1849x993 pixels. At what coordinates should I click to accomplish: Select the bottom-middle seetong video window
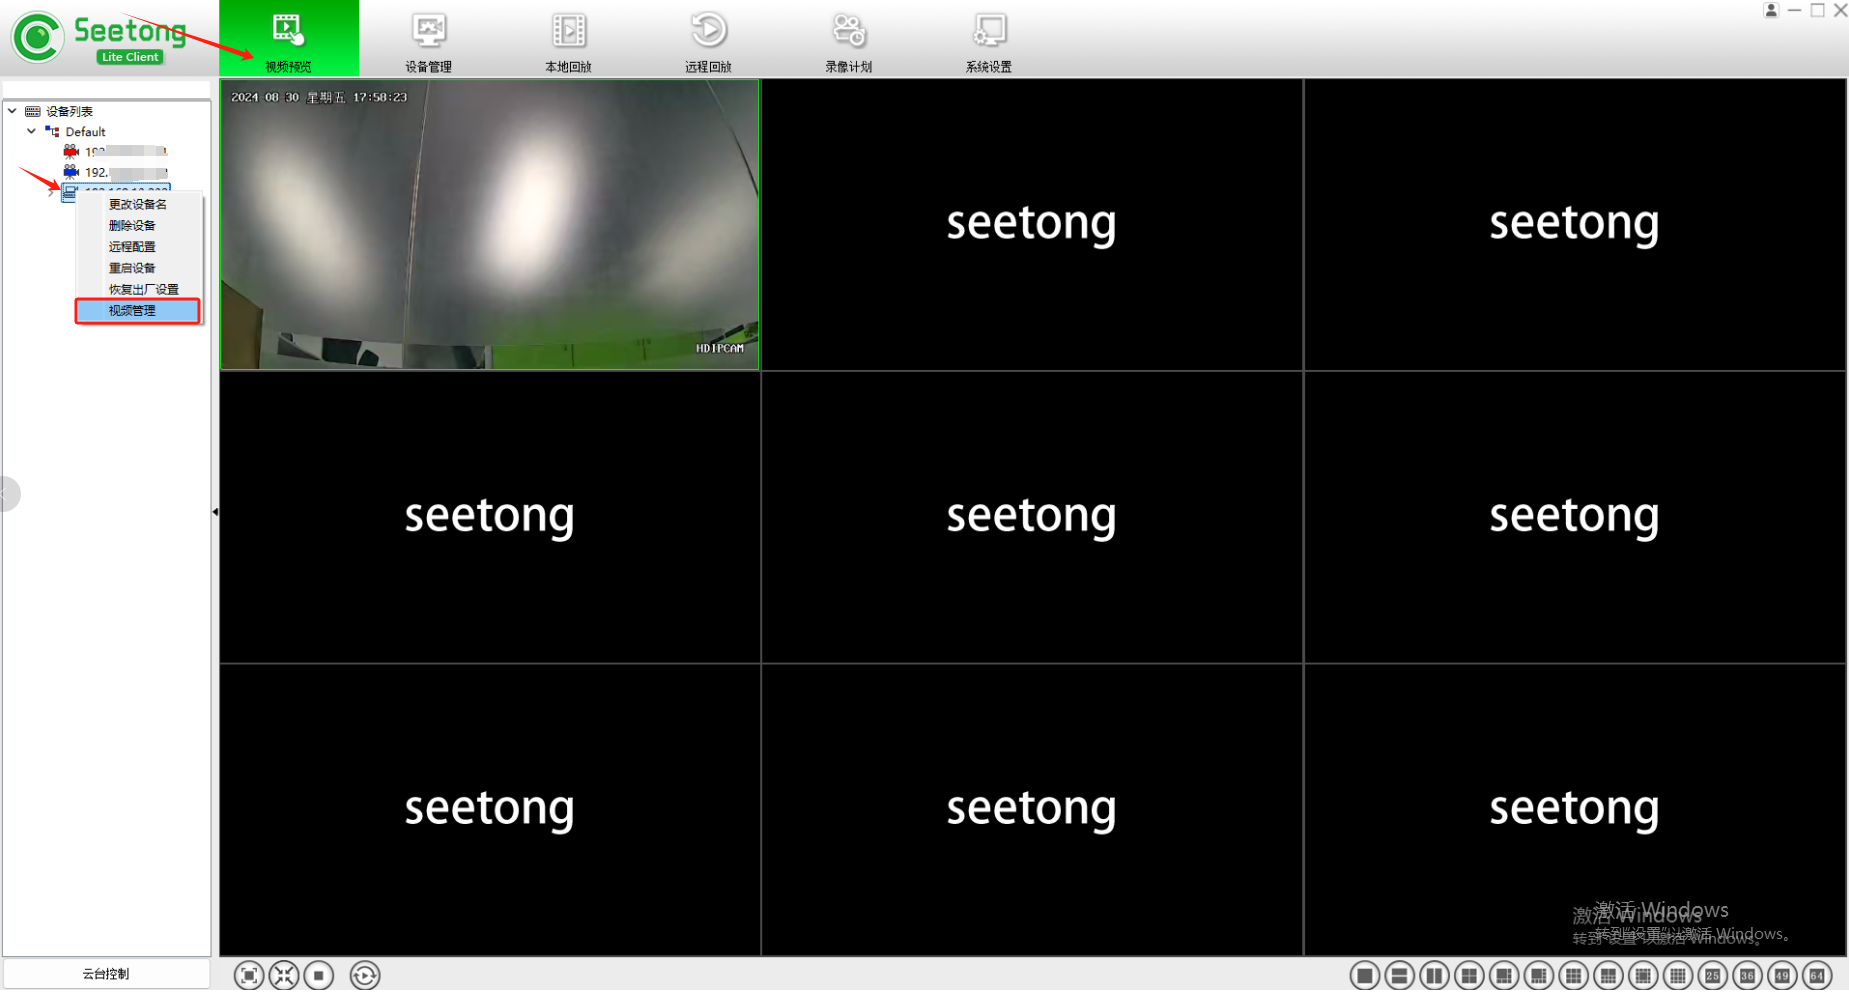[x=1032, y=810]
